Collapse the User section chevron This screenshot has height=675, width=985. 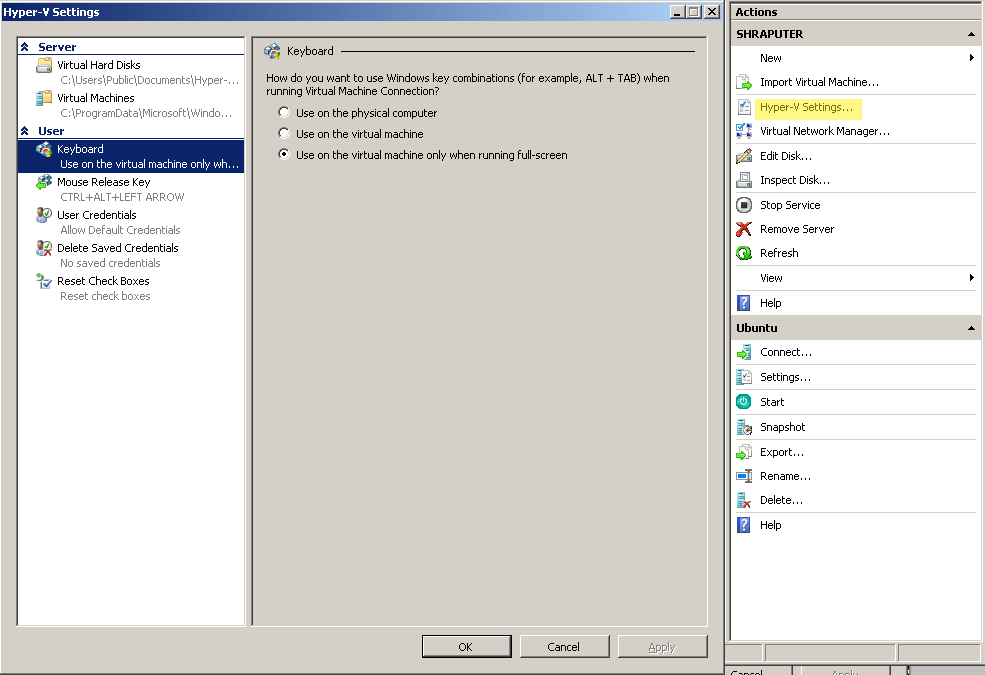pyautogui.click(x=24, y=131)
